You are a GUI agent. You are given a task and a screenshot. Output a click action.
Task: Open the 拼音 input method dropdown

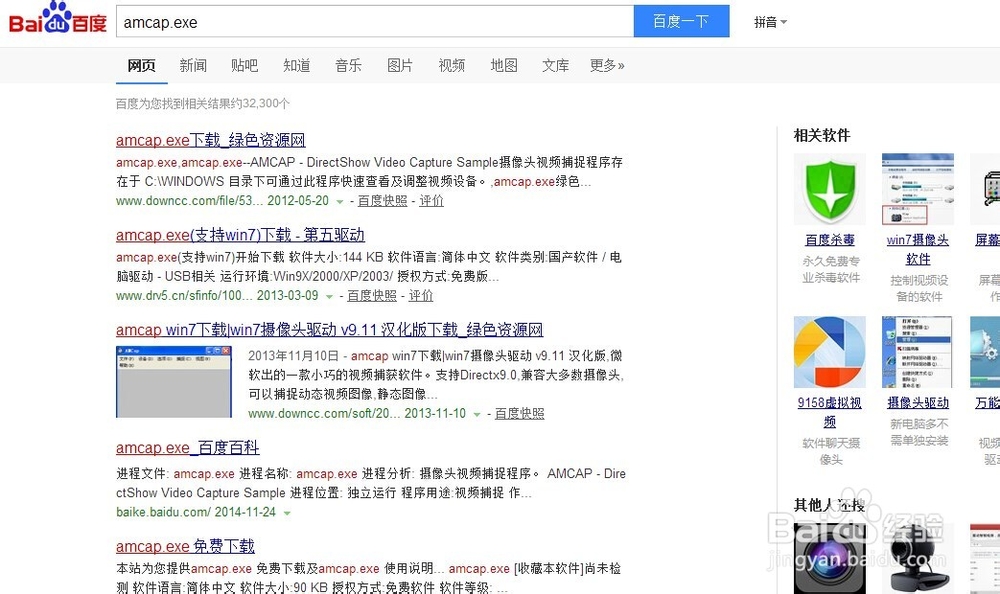[770, 22]
